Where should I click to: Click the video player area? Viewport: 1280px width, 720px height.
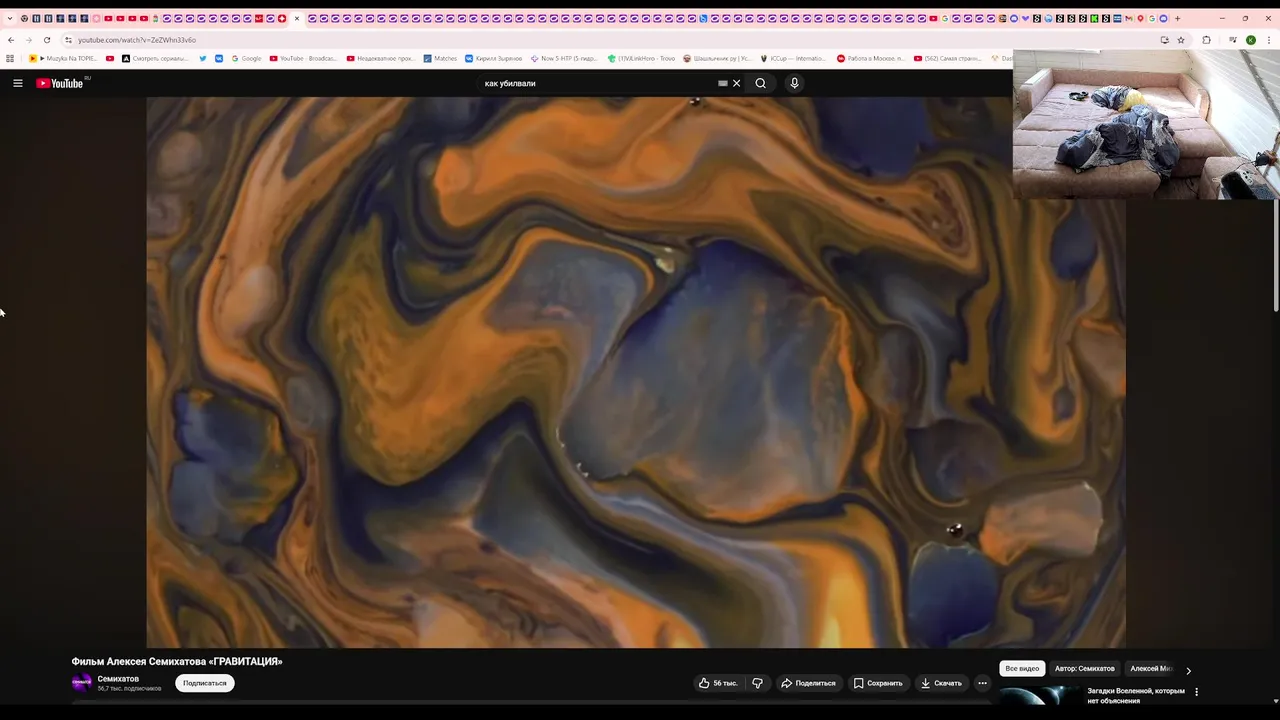click(636, 372)
